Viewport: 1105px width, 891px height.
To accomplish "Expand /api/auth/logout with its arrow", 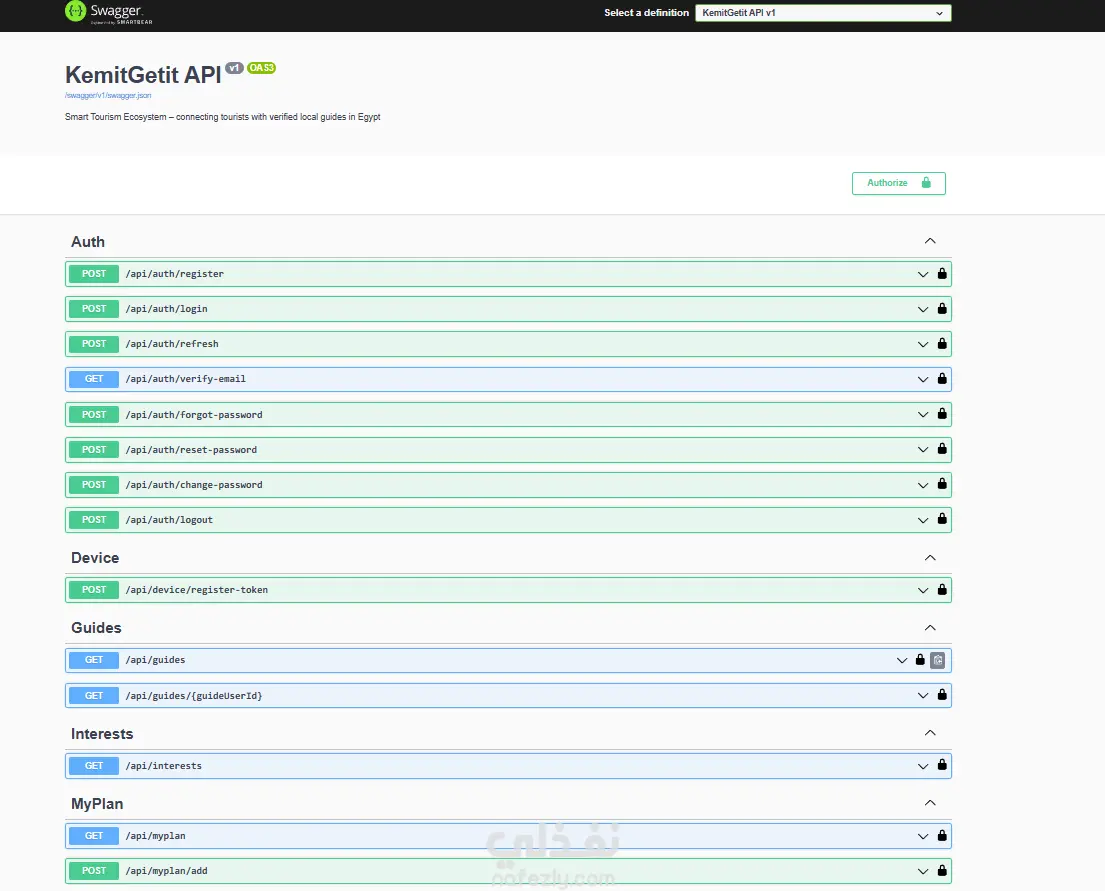I will pyautogui.click(x=923, y=520).
